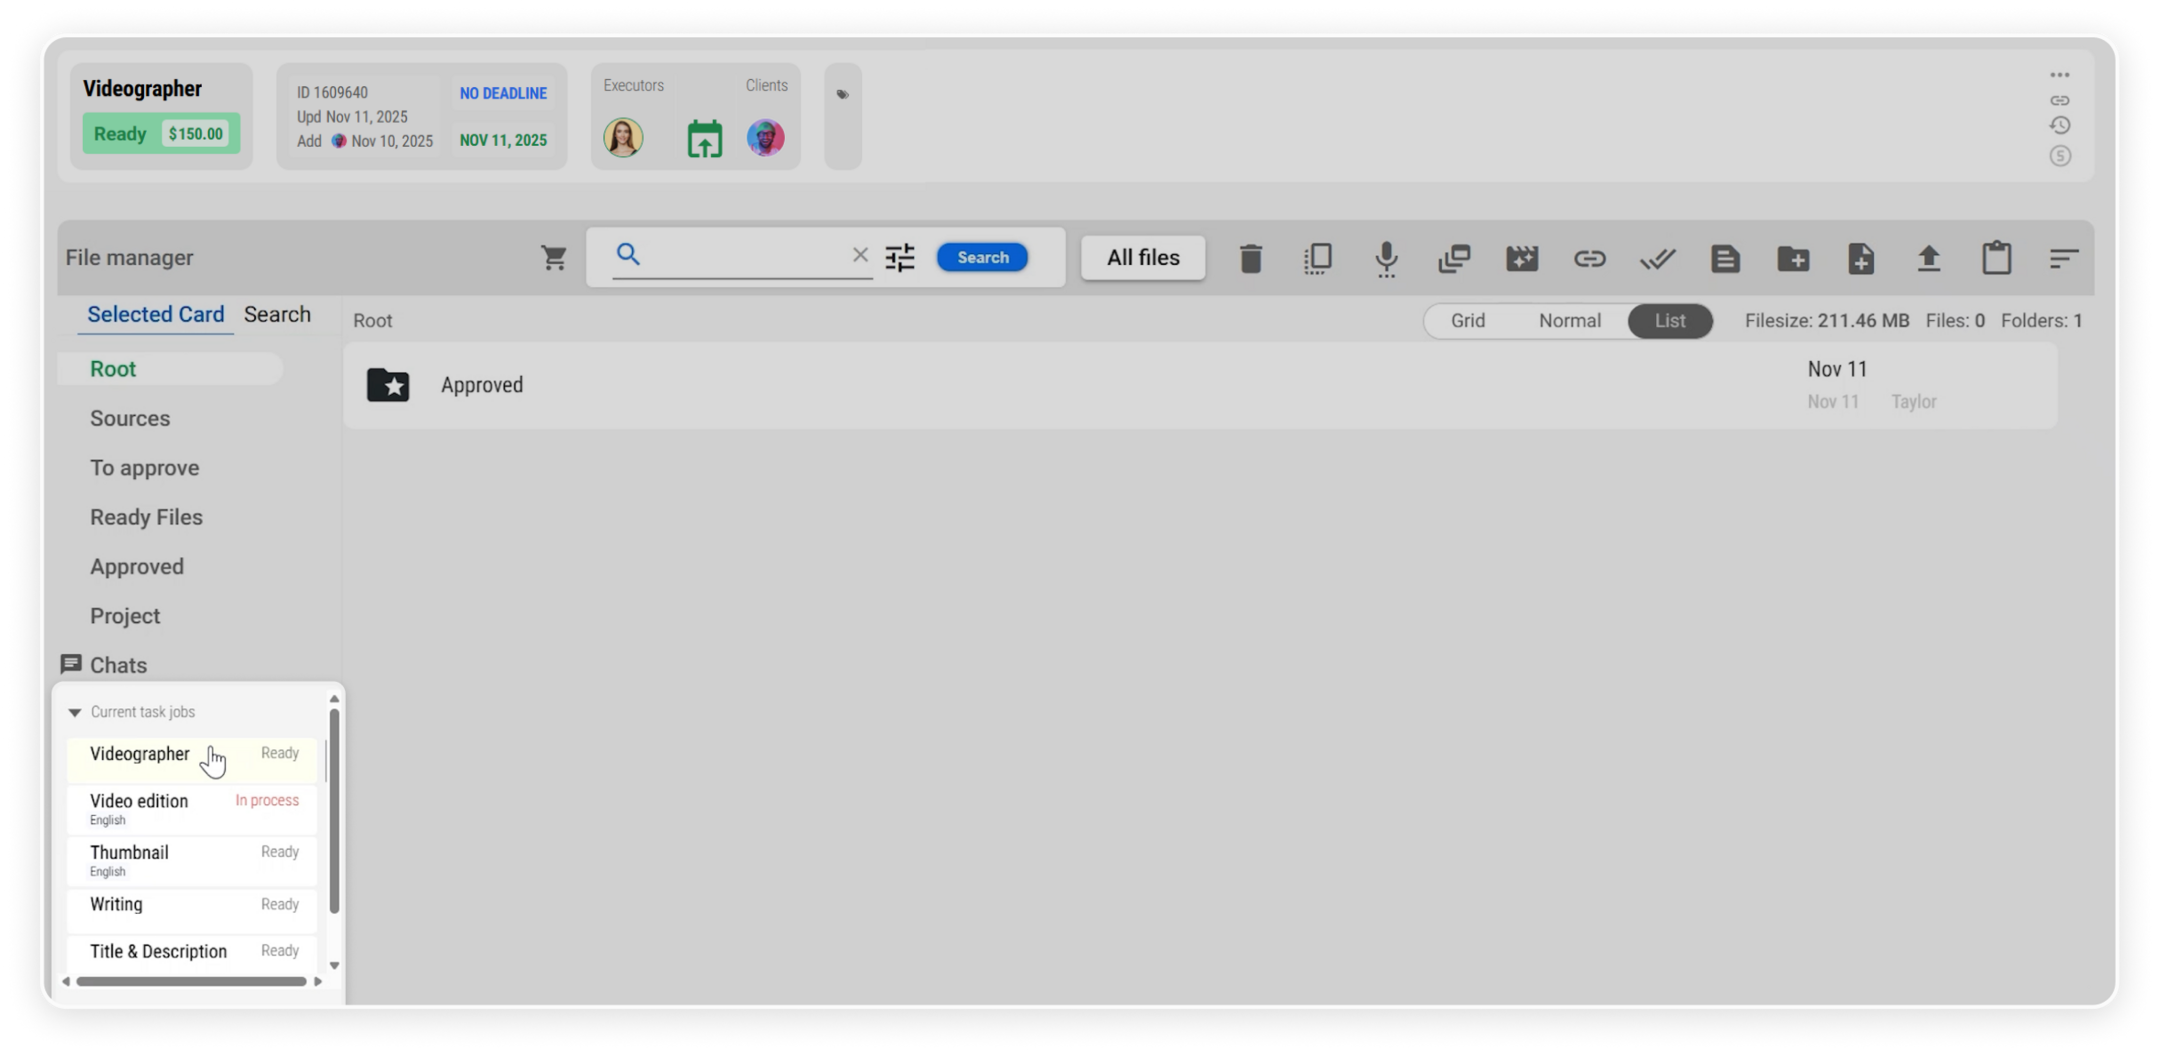
Task: Click the task jobs vertical scrollbar
Action: (x=334, y=810)
